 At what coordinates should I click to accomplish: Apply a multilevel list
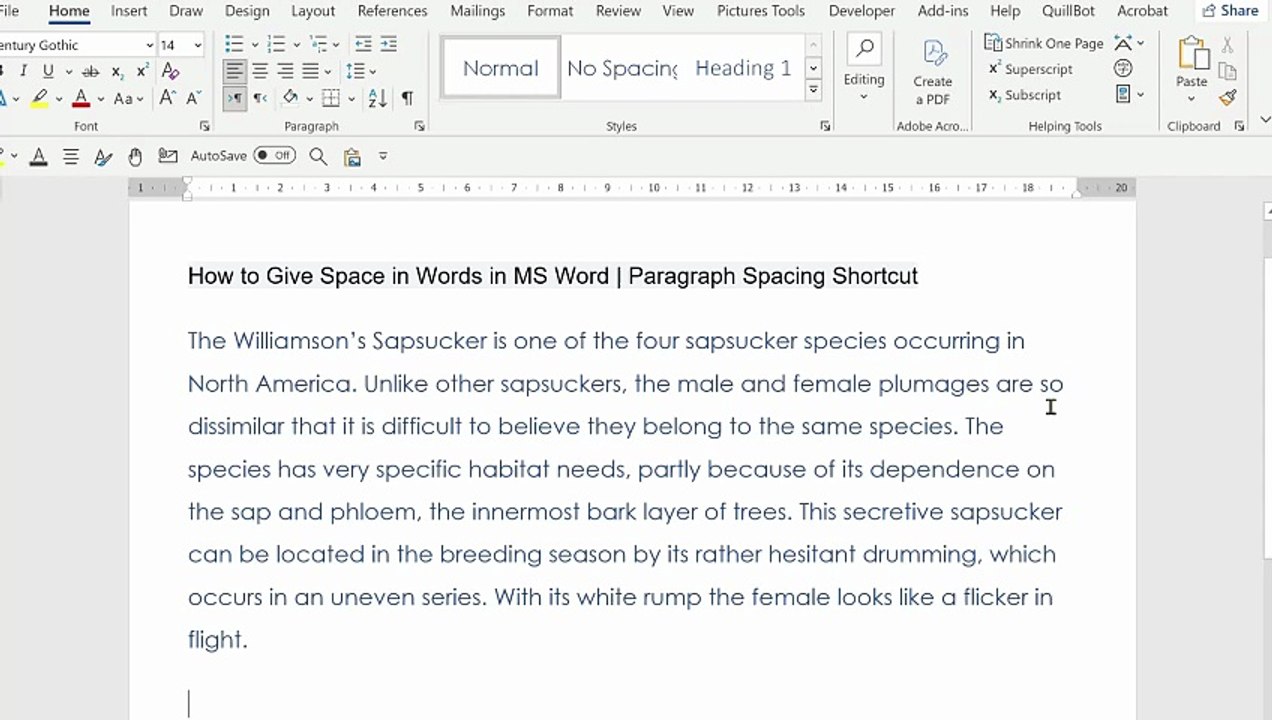pyautogui.click(x=318, y=44)
